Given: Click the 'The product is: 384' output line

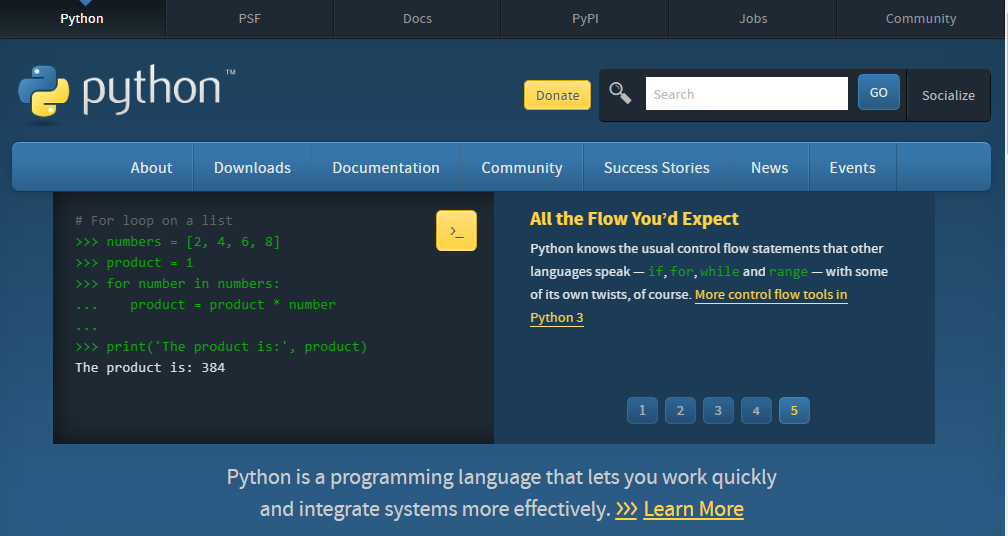Looking at the screenshot, I should coord(150,368).
